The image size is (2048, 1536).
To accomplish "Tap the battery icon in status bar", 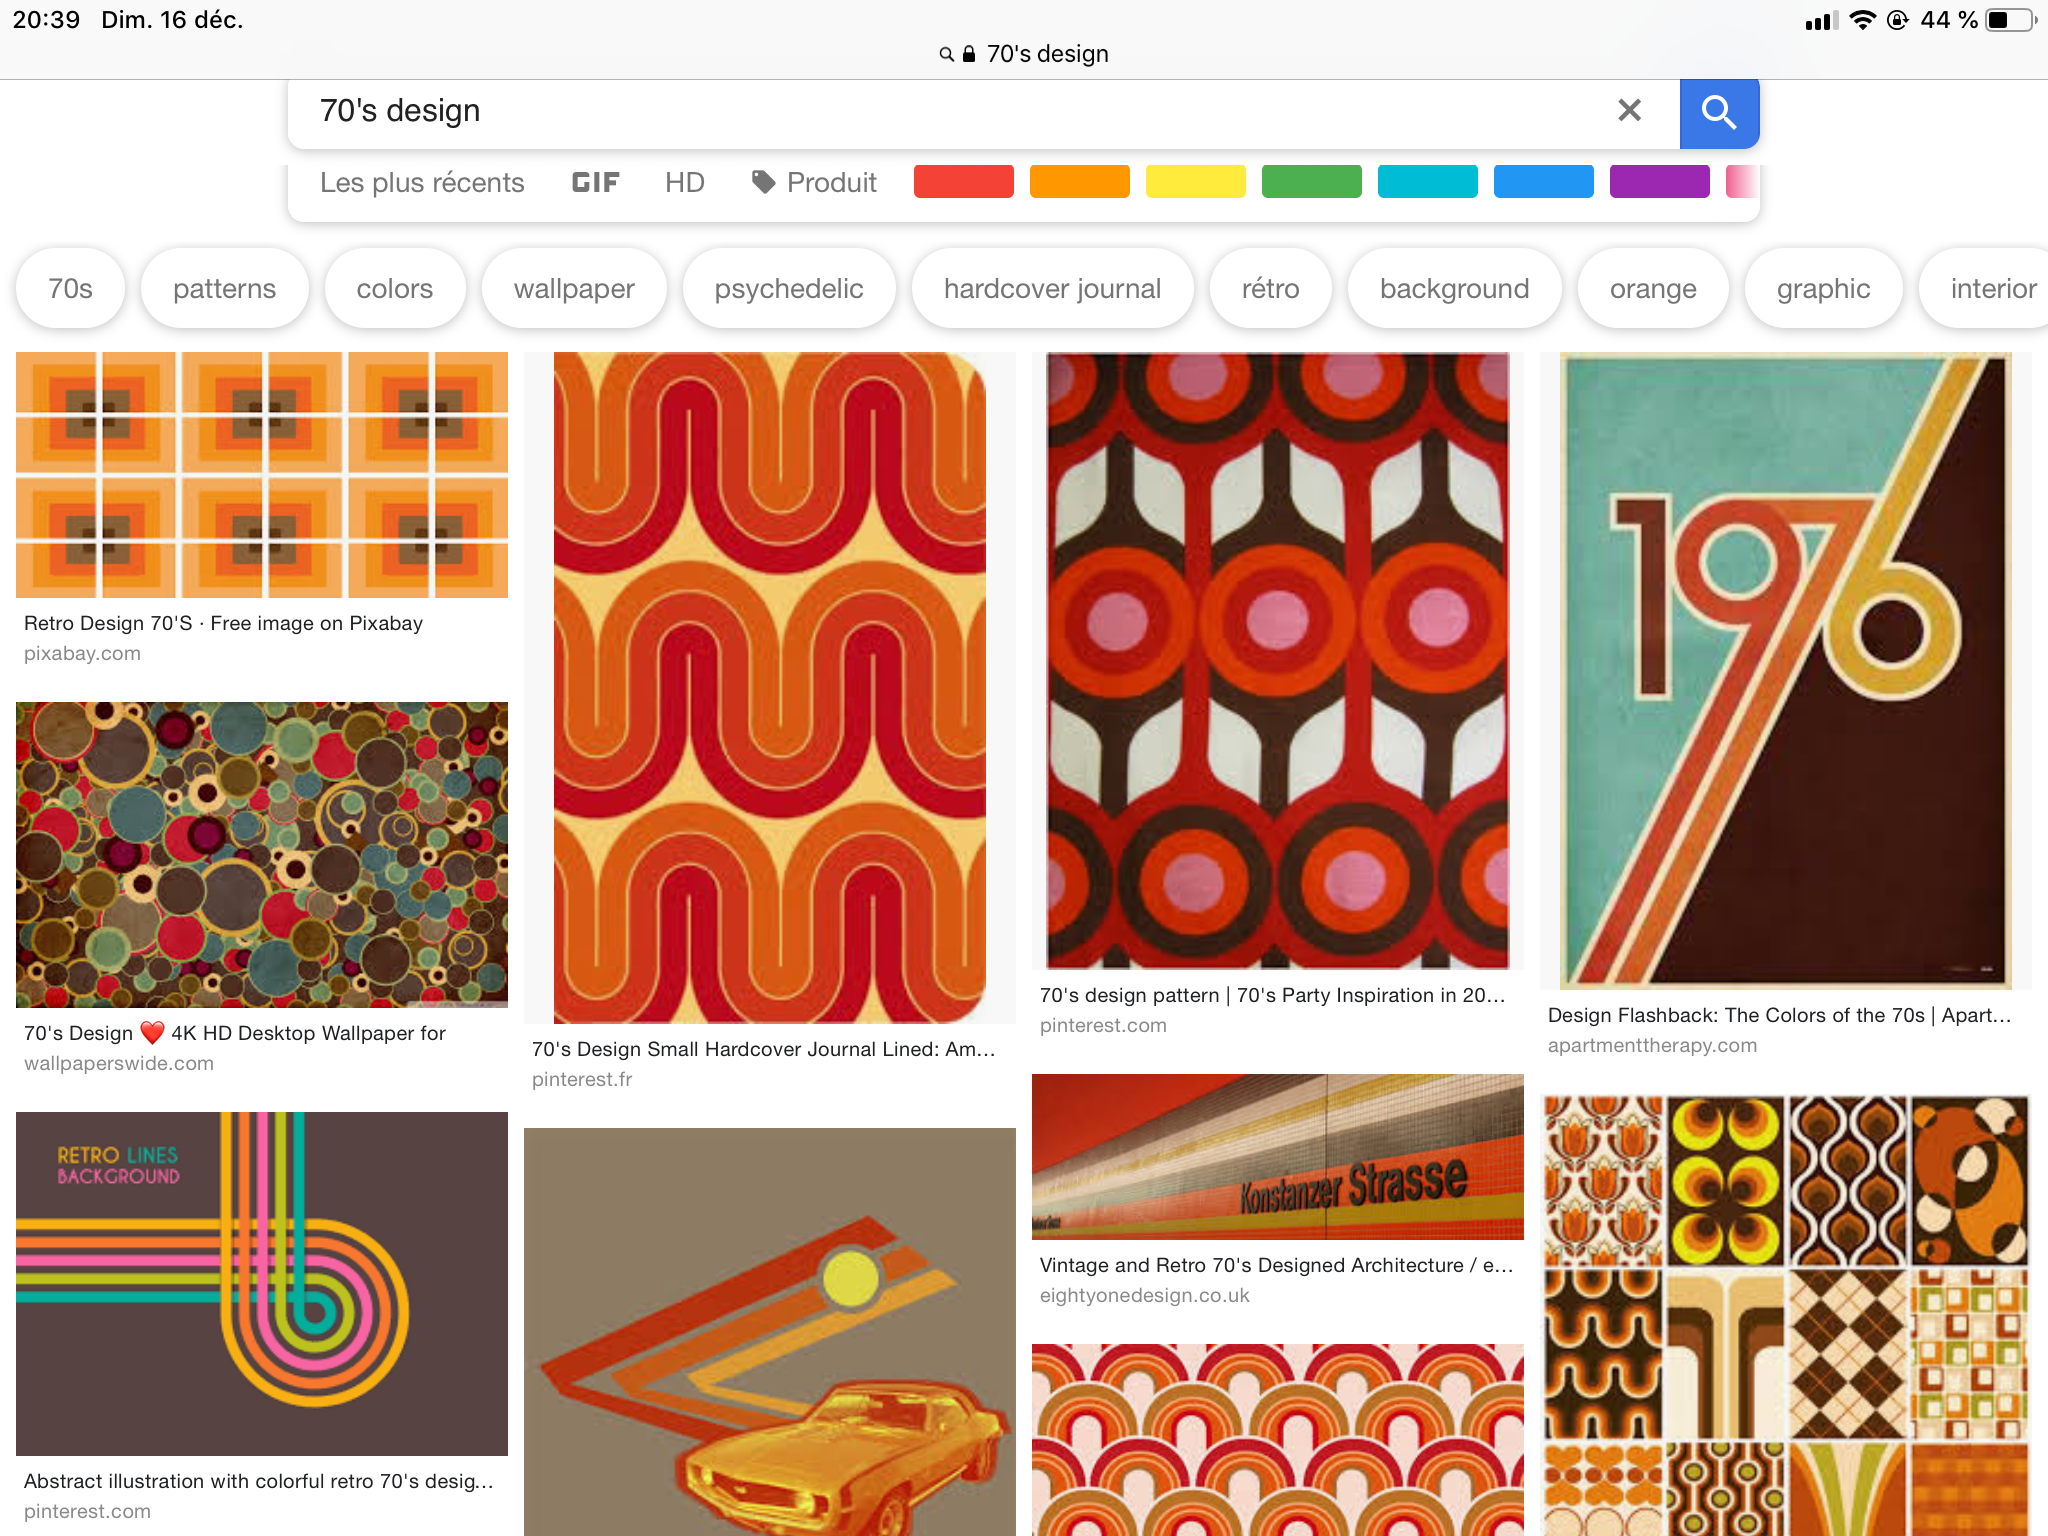I will 2009,20.
